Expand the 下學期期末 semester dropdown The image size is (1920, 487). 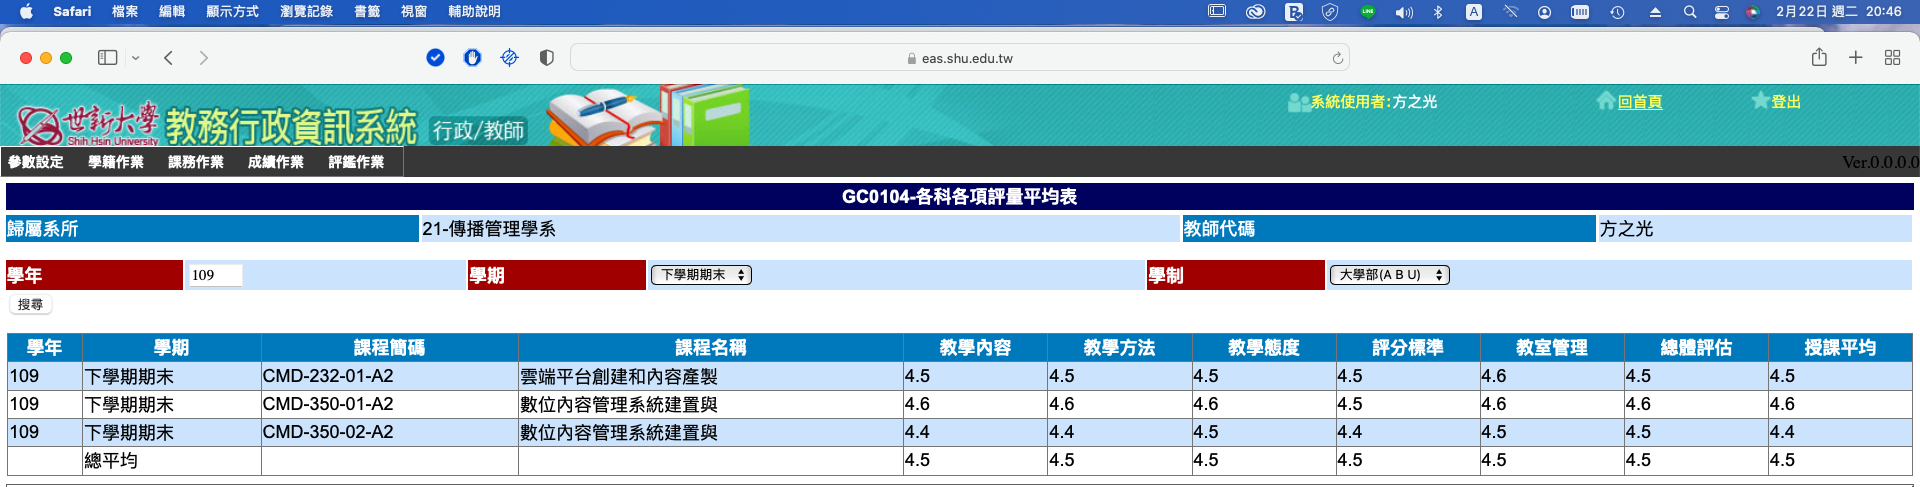[x=701, y=275]
